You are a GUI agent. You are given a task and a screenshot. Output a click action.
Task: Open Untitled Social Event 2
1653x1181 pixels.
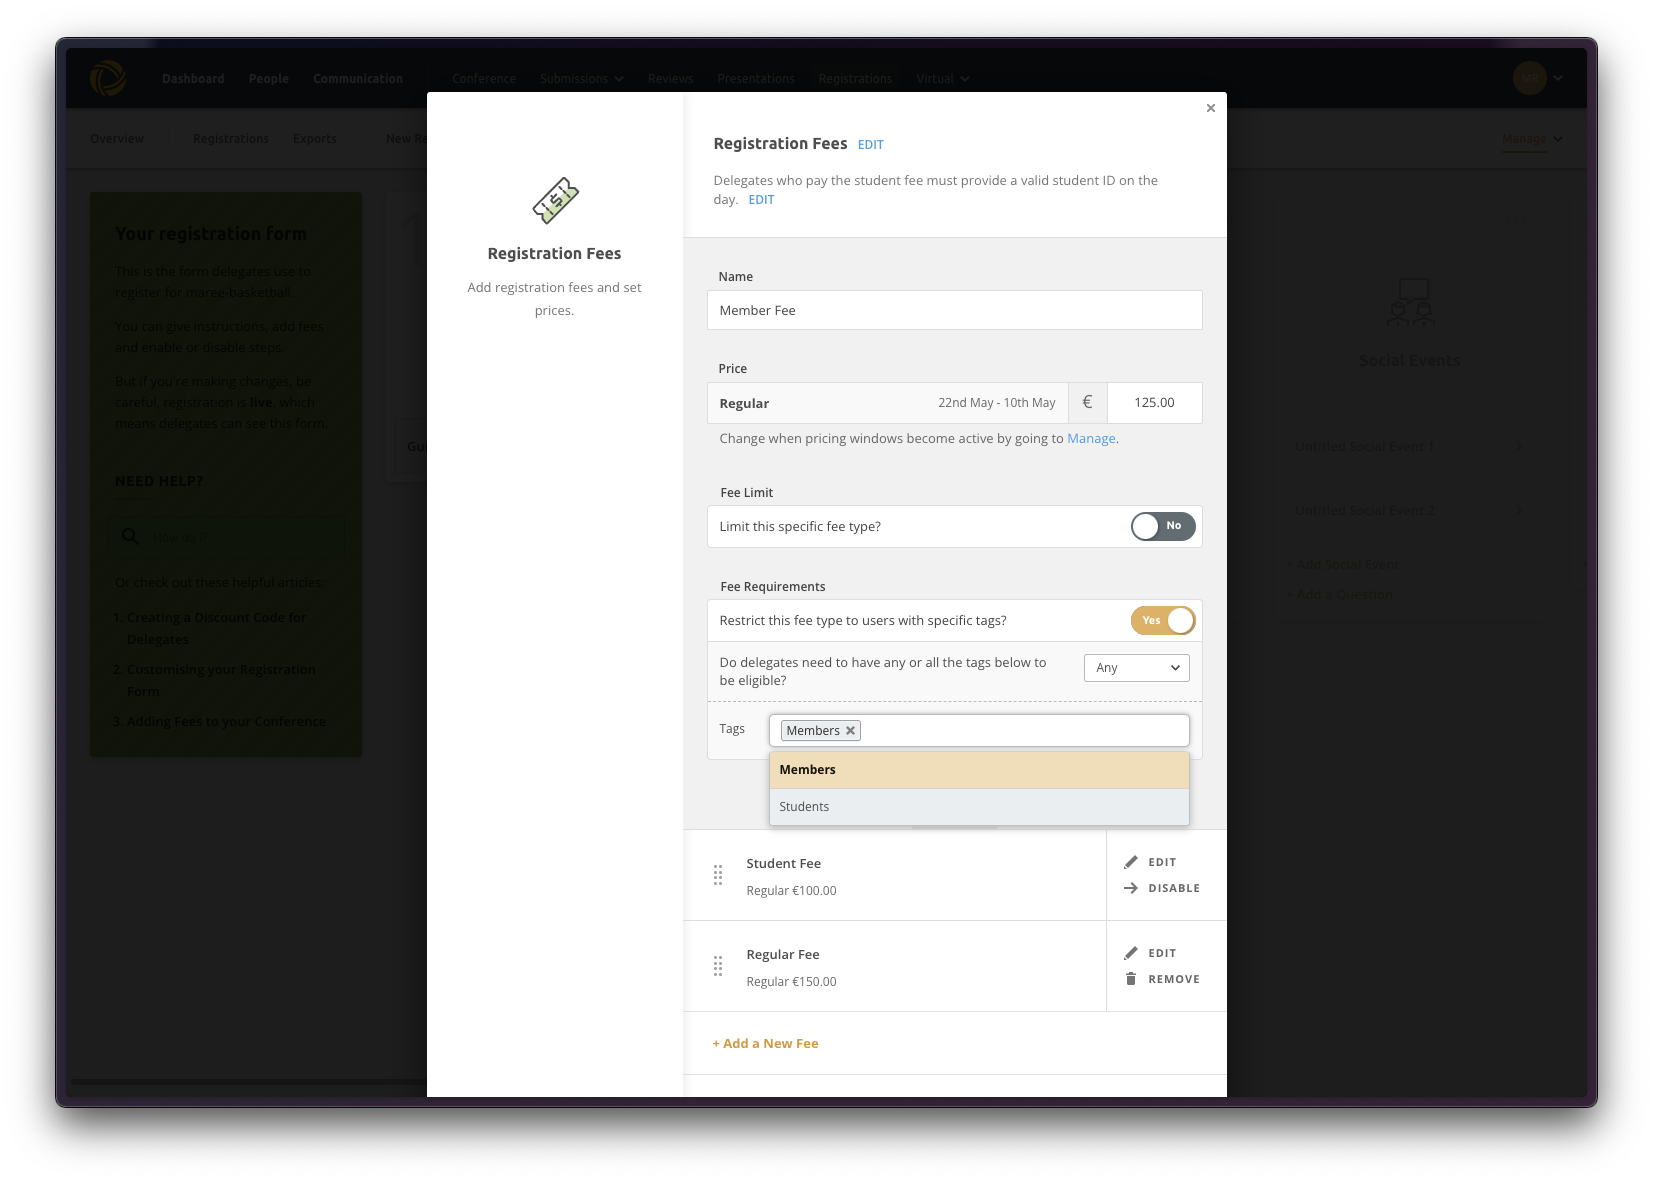[1410, 511]
